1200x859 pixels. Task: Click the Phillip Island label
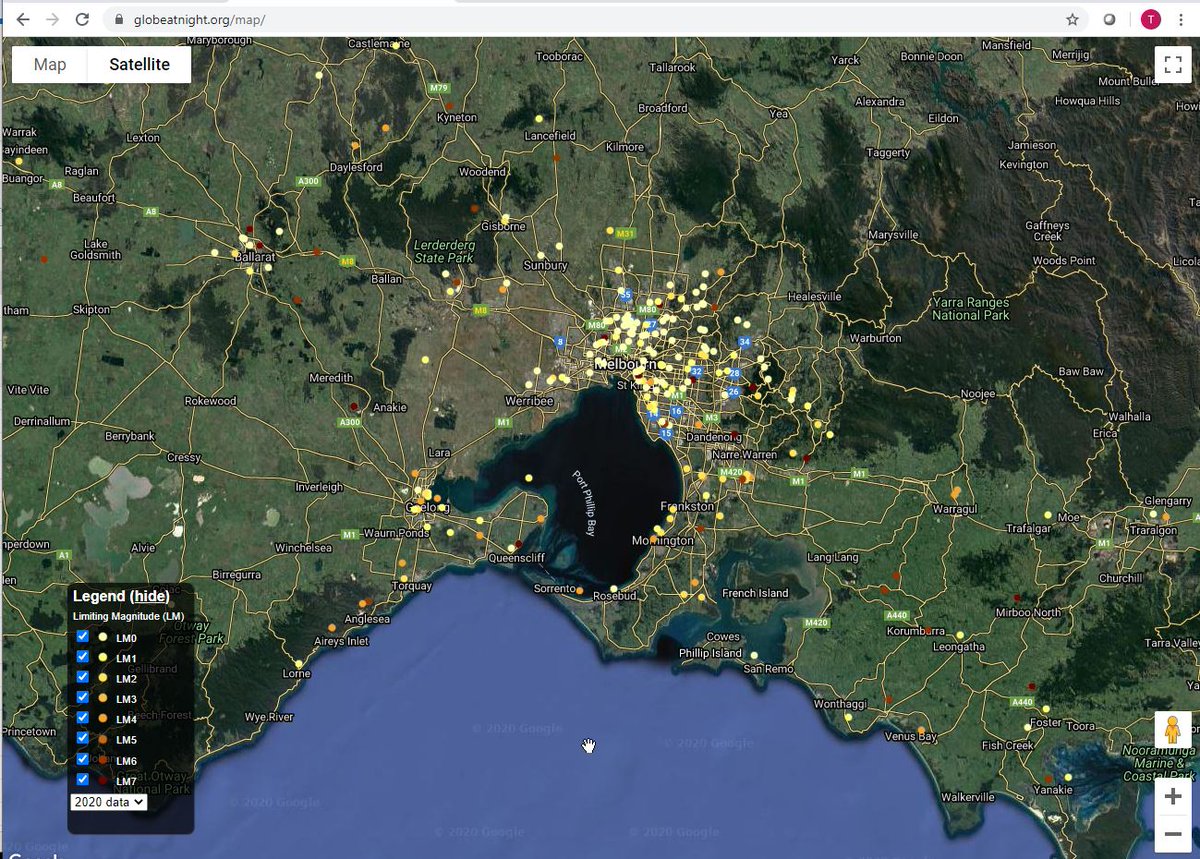tap(710, 653)
